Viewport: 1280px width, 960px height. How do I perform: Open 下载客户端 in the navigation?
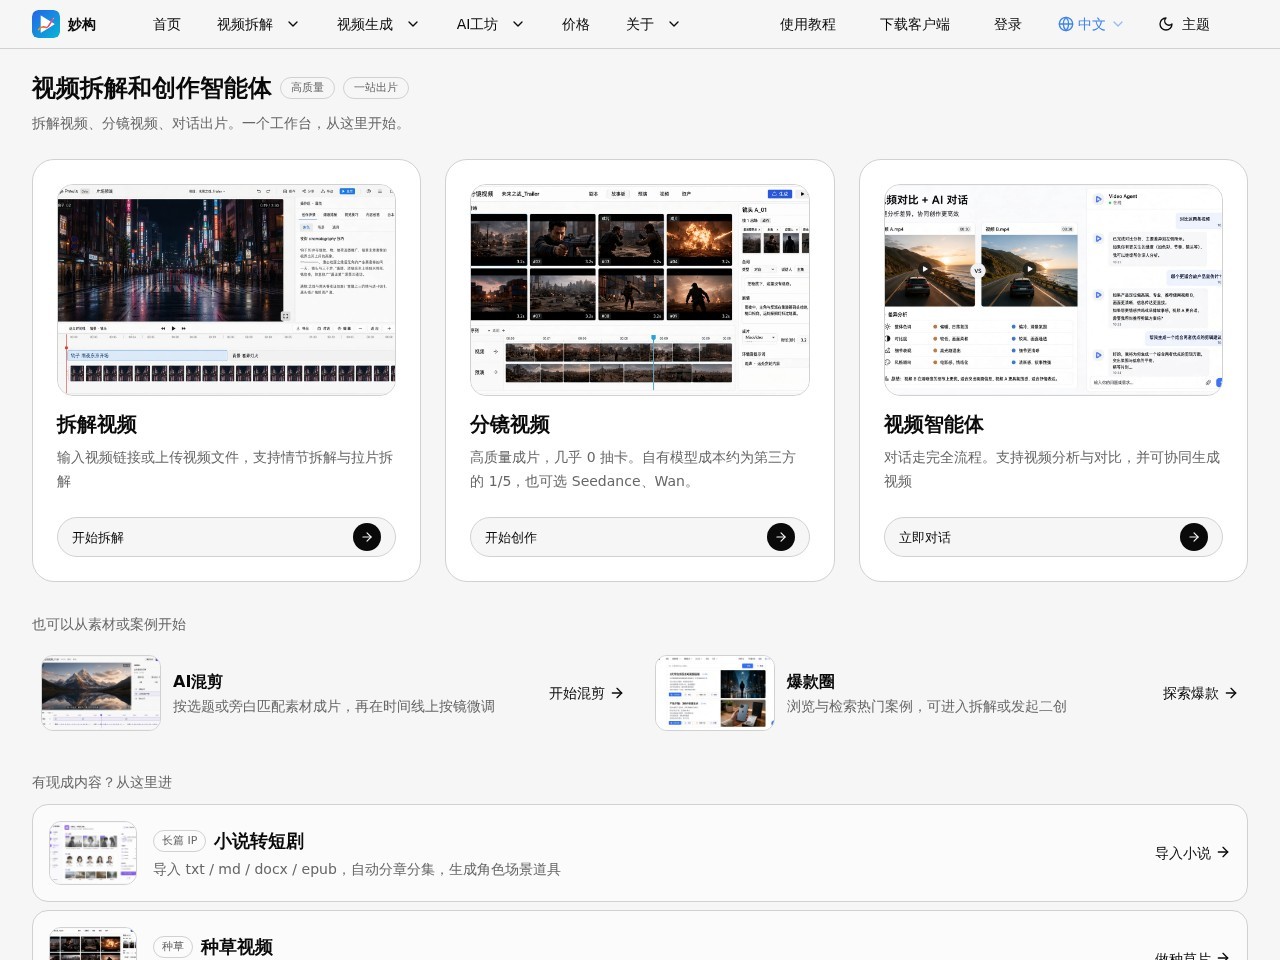pyautogui.click(x=915, y=24)
